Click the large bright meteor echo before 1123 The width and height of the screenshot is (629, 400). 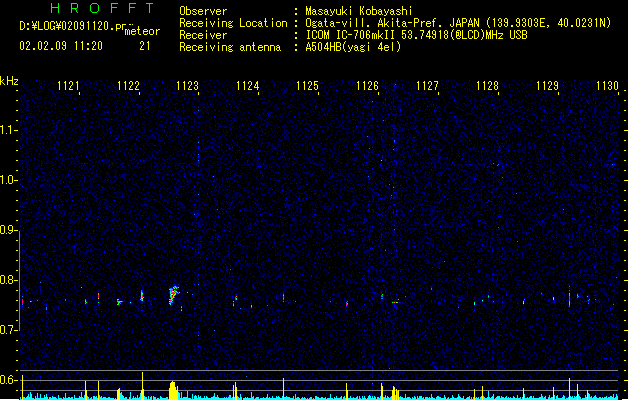pyautogui.click(x=173, y=295)
